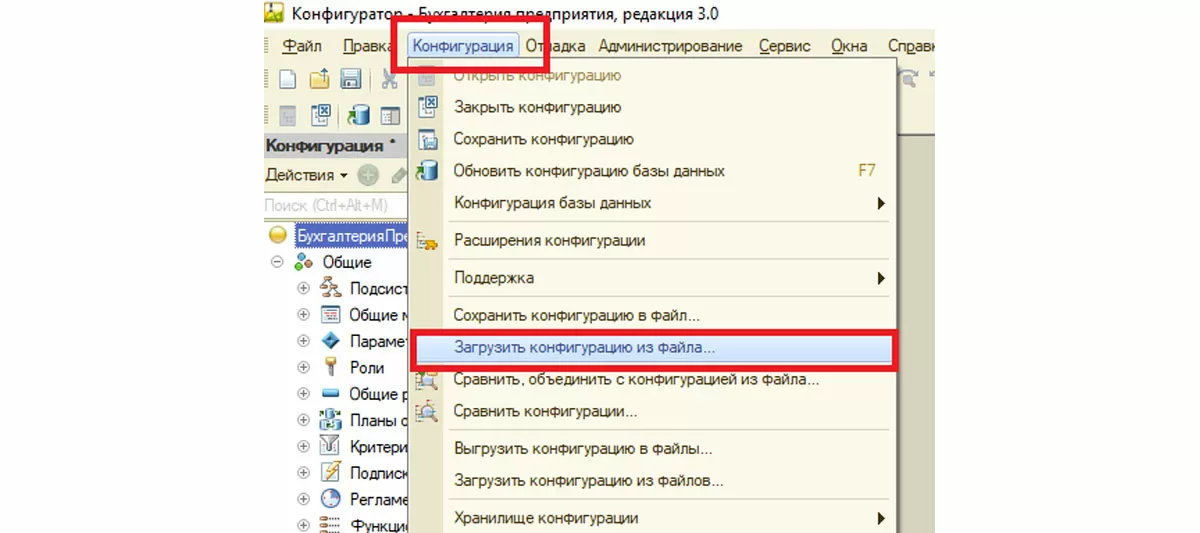The image size is (1200, 533).
Task: Open the Правка menu
Action: [x=366, y=46]
